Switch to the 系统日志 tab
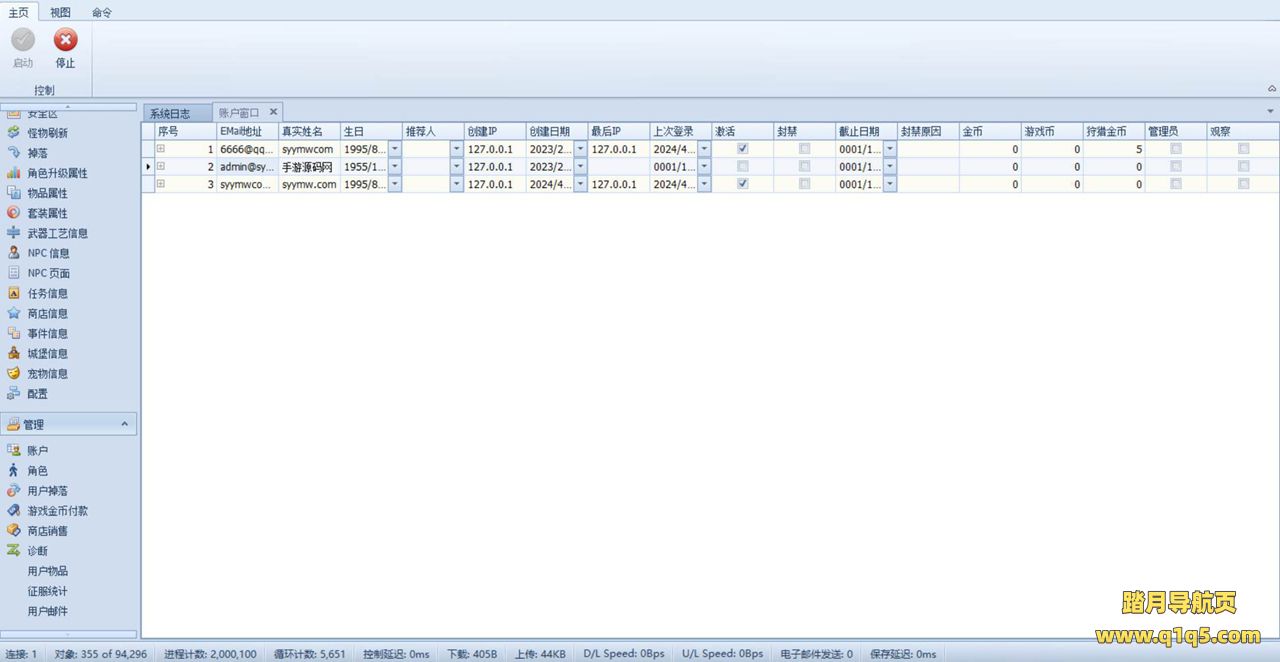The width and height of the screenshot is (1280, 662). point(171,113)
